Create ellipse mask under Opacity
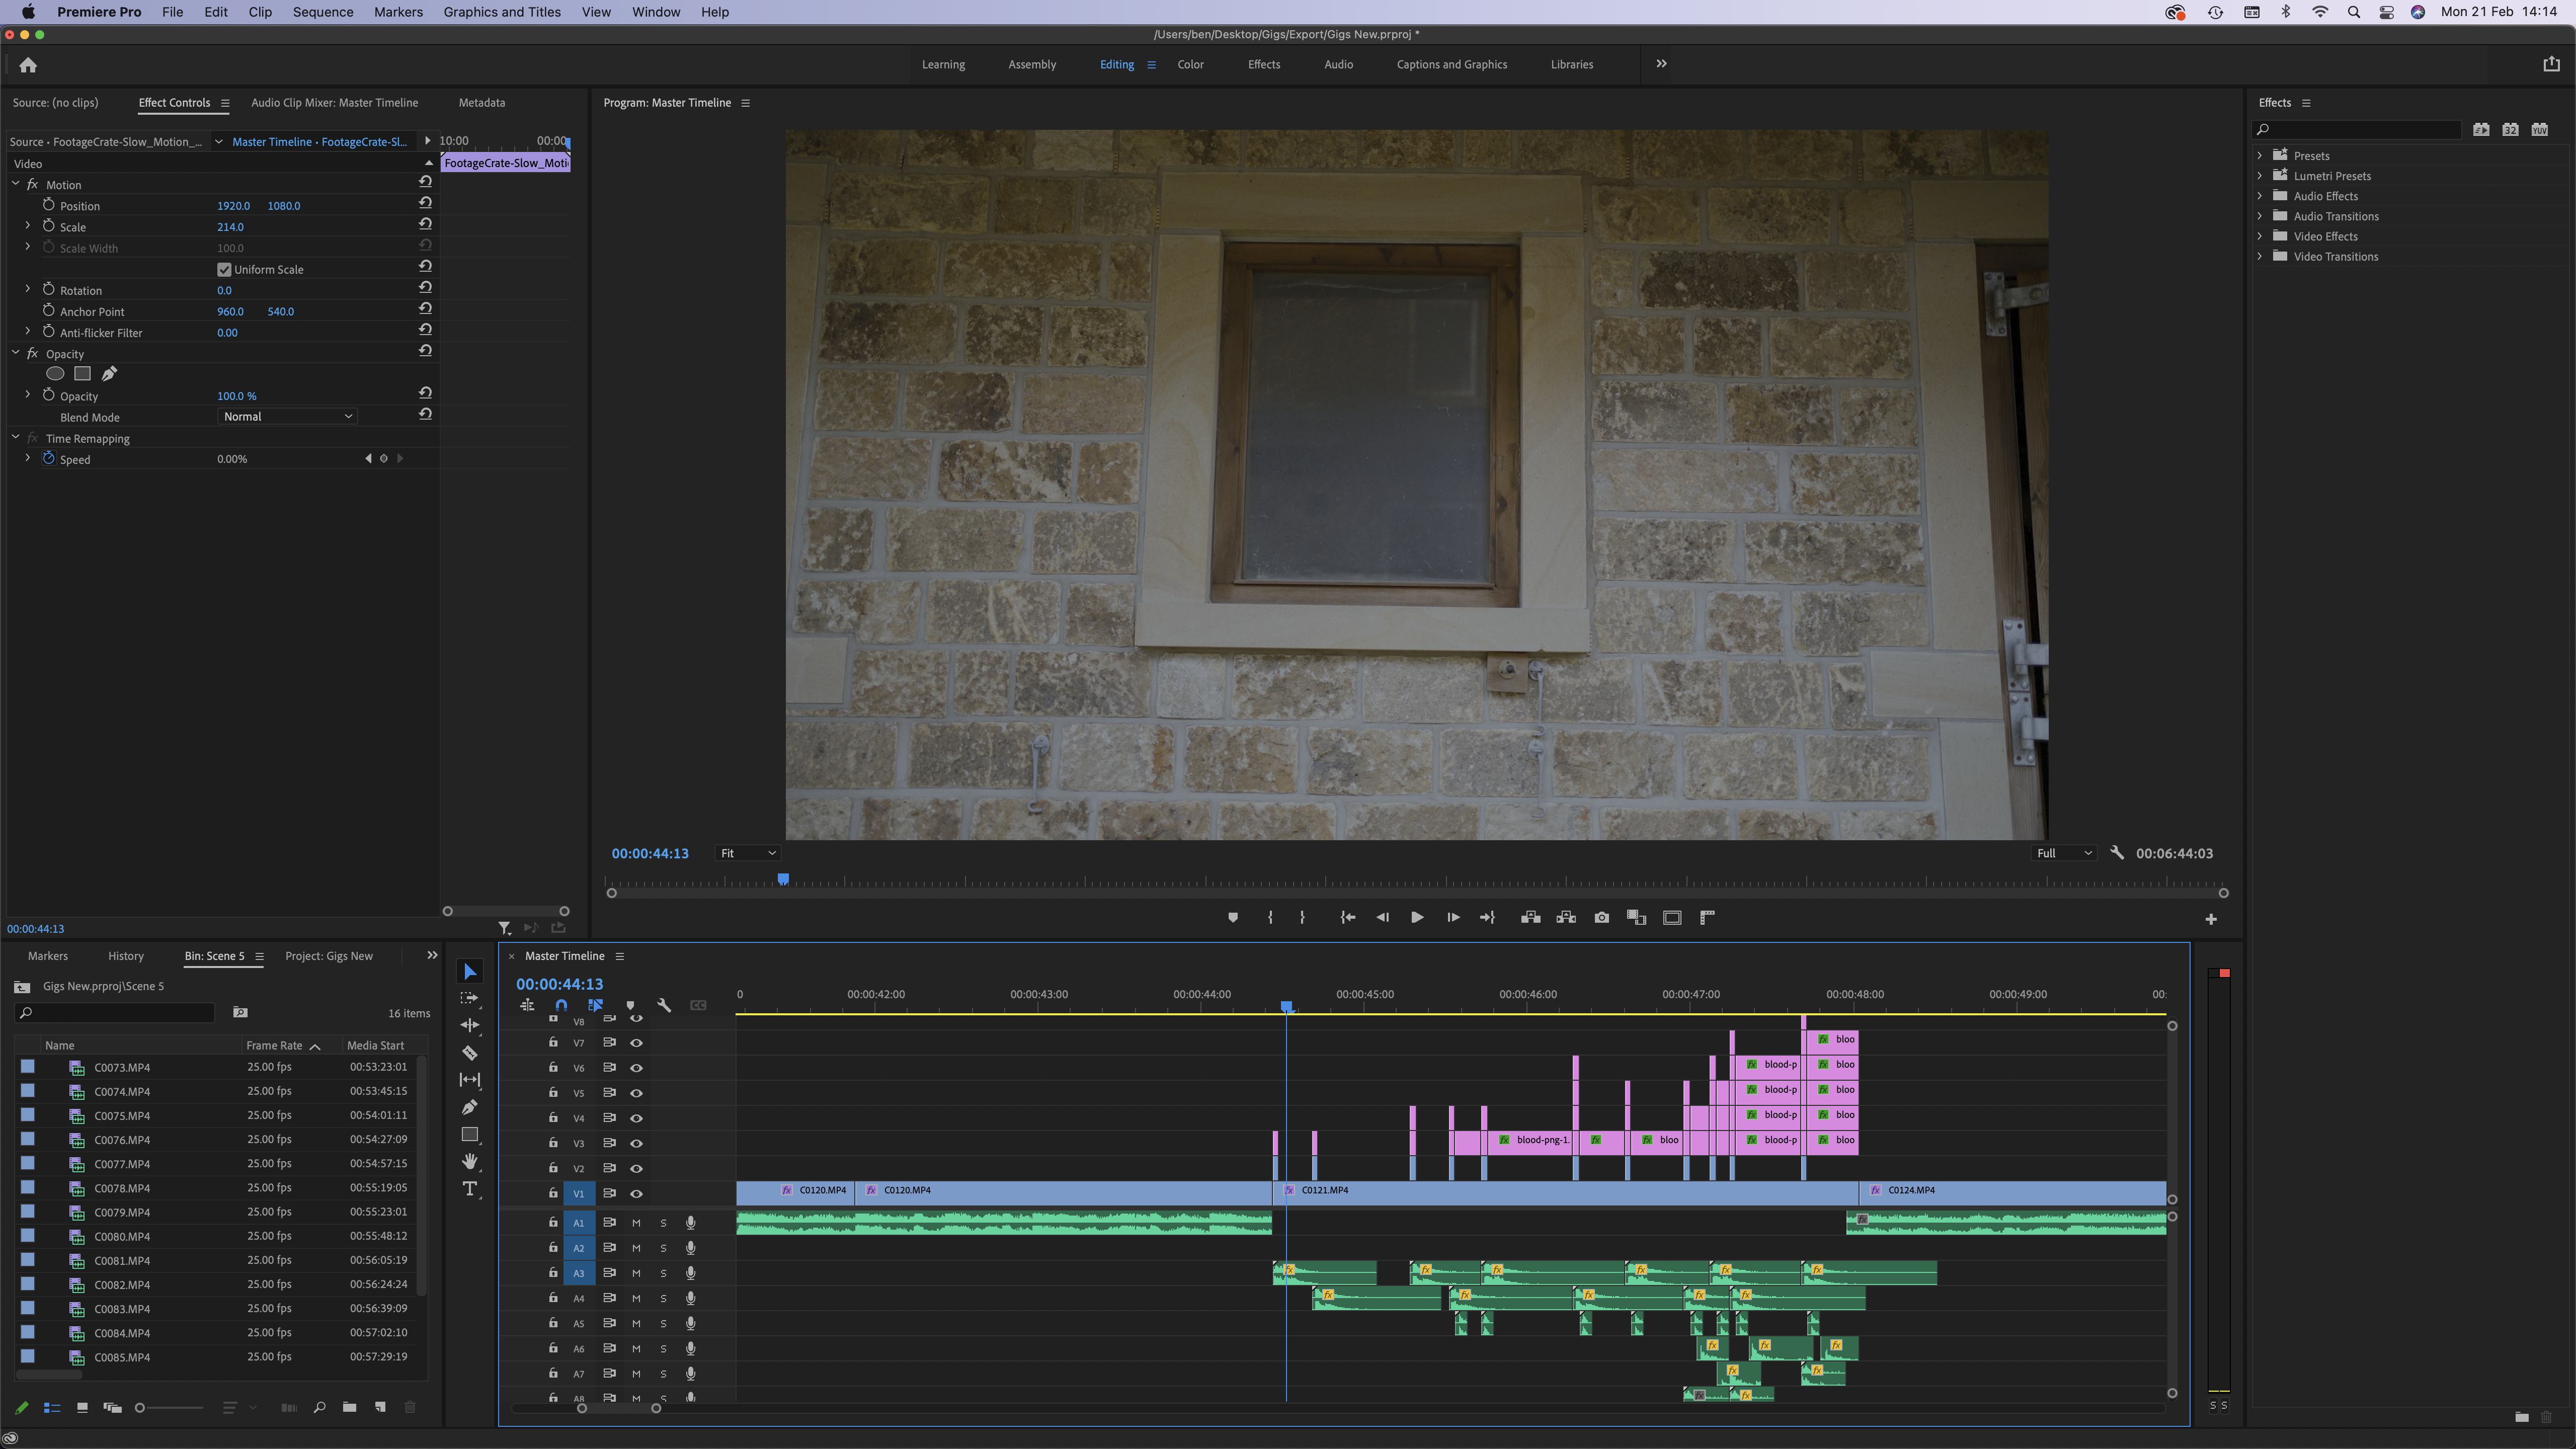 [55, 373]
